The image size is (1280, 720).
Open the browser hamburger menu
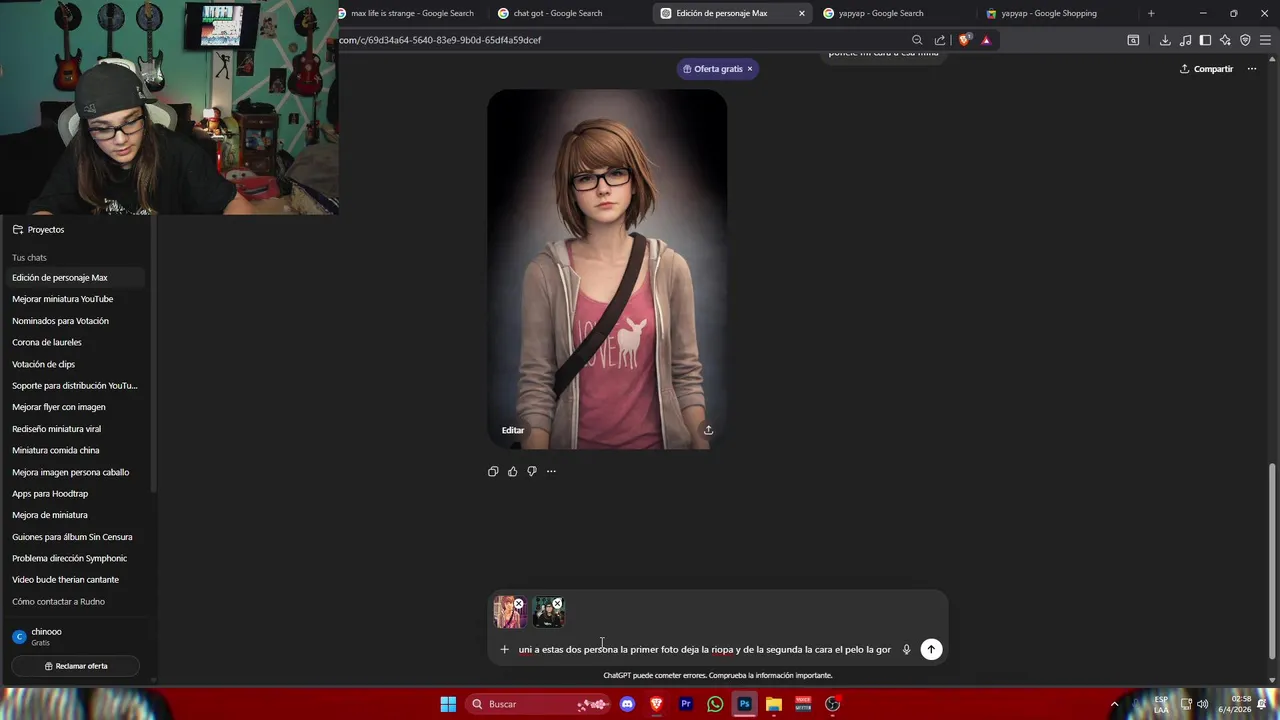coord(1265,40)
